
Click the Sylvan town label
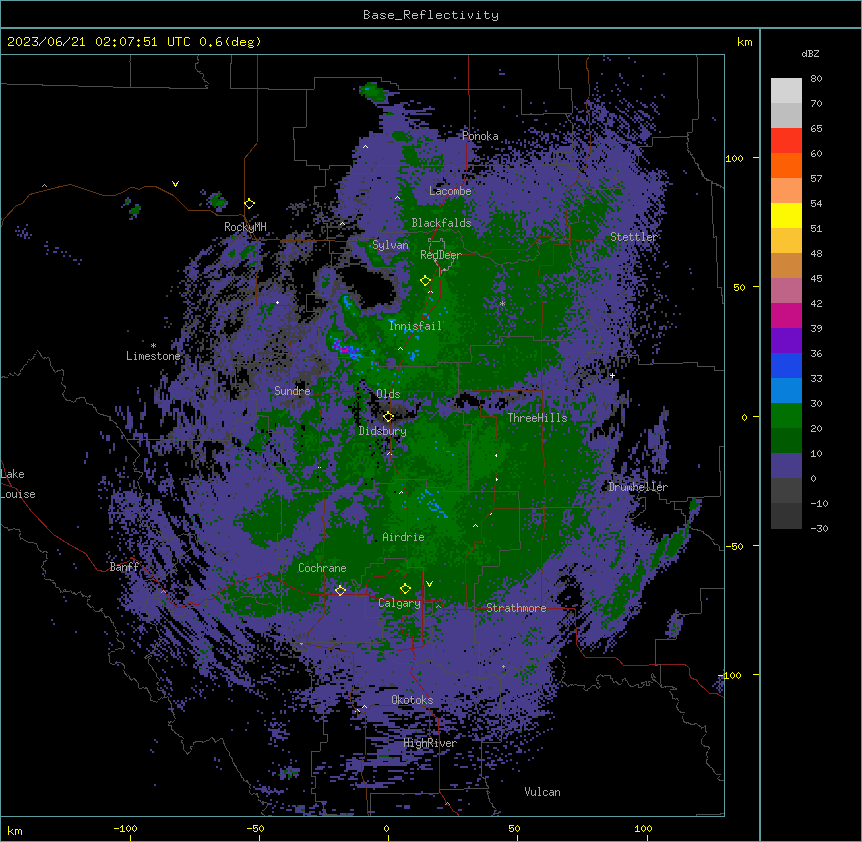390,245
